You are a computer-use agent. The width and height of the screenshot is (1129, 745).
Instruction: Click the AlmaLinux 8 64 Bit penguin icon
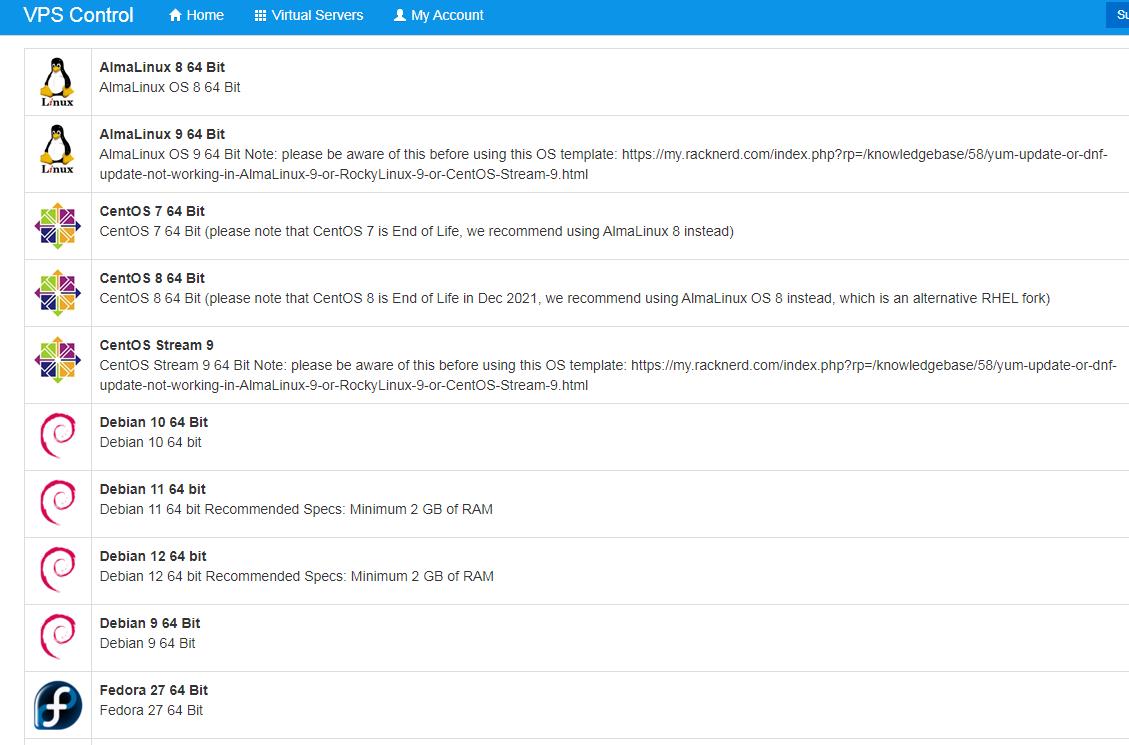click(58, 82)
